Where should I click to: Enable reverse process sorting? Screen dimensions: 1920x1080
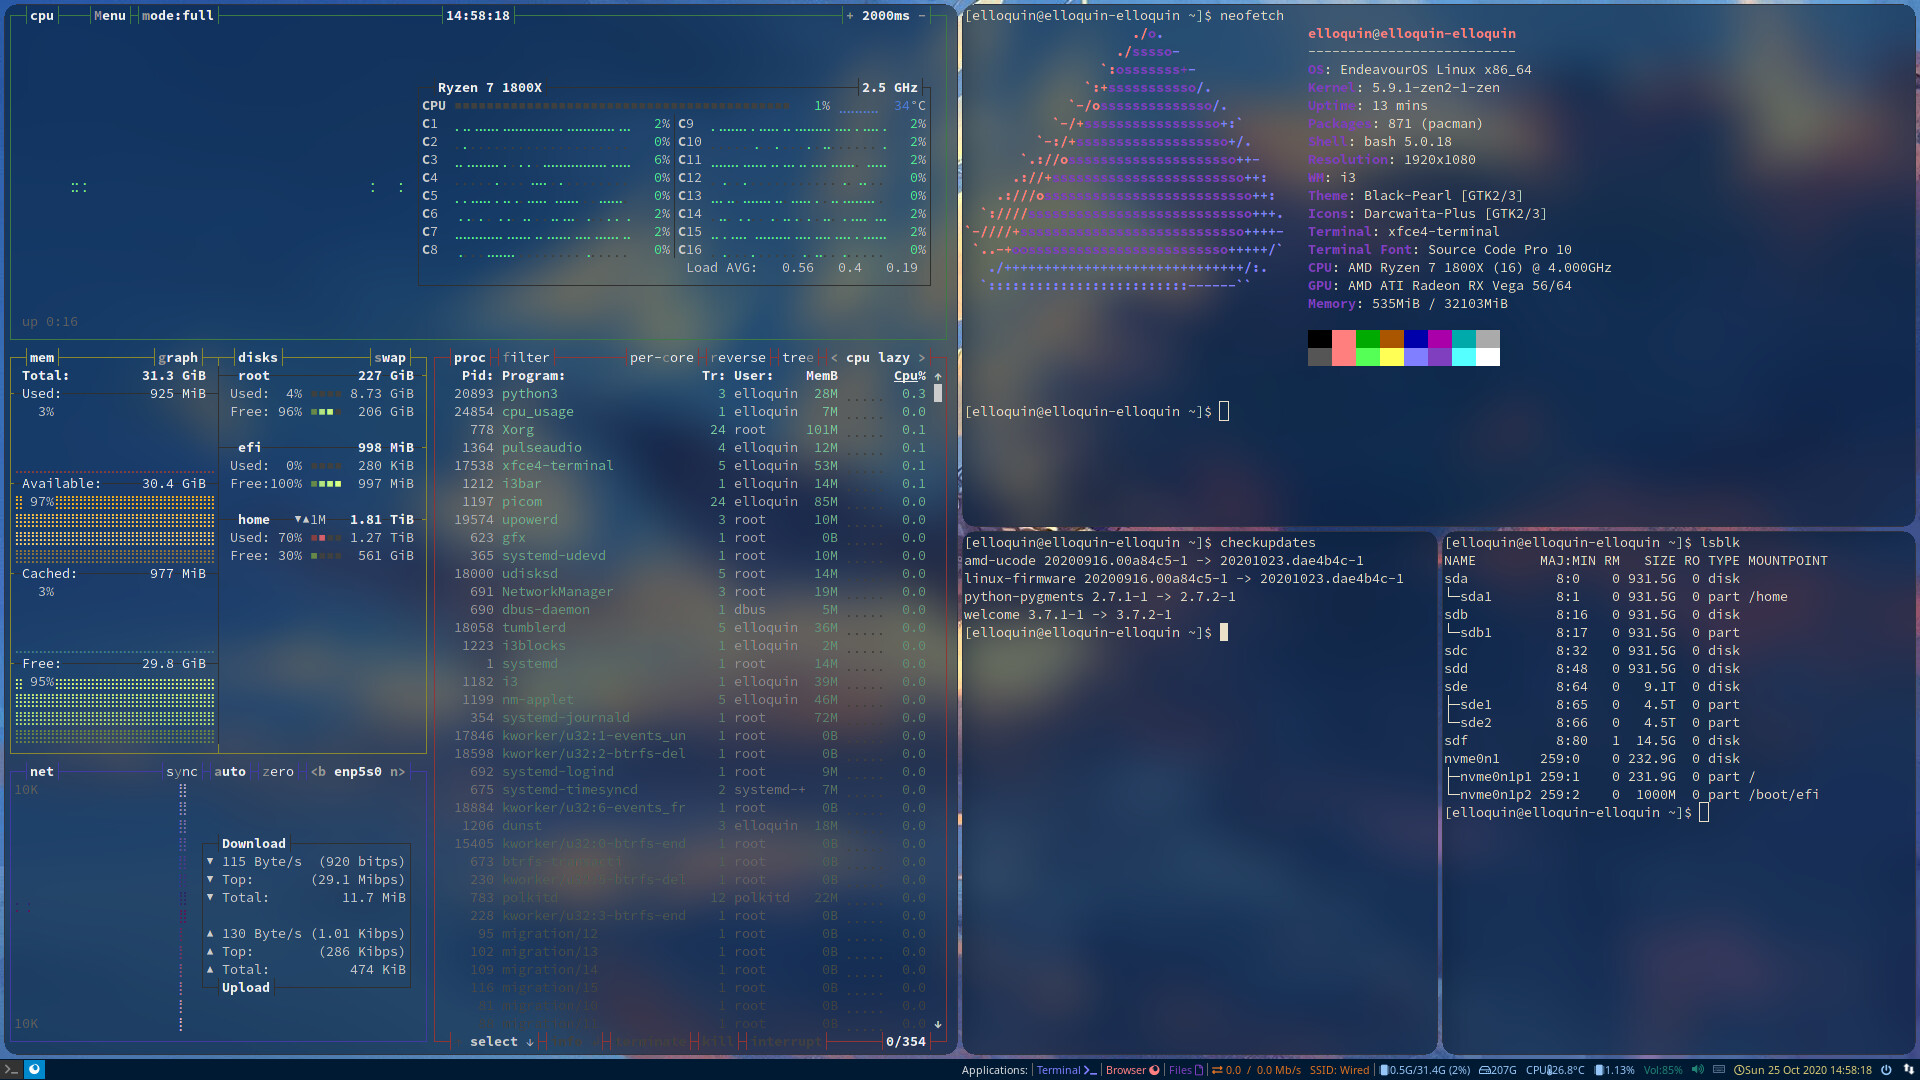coord(738,357)
